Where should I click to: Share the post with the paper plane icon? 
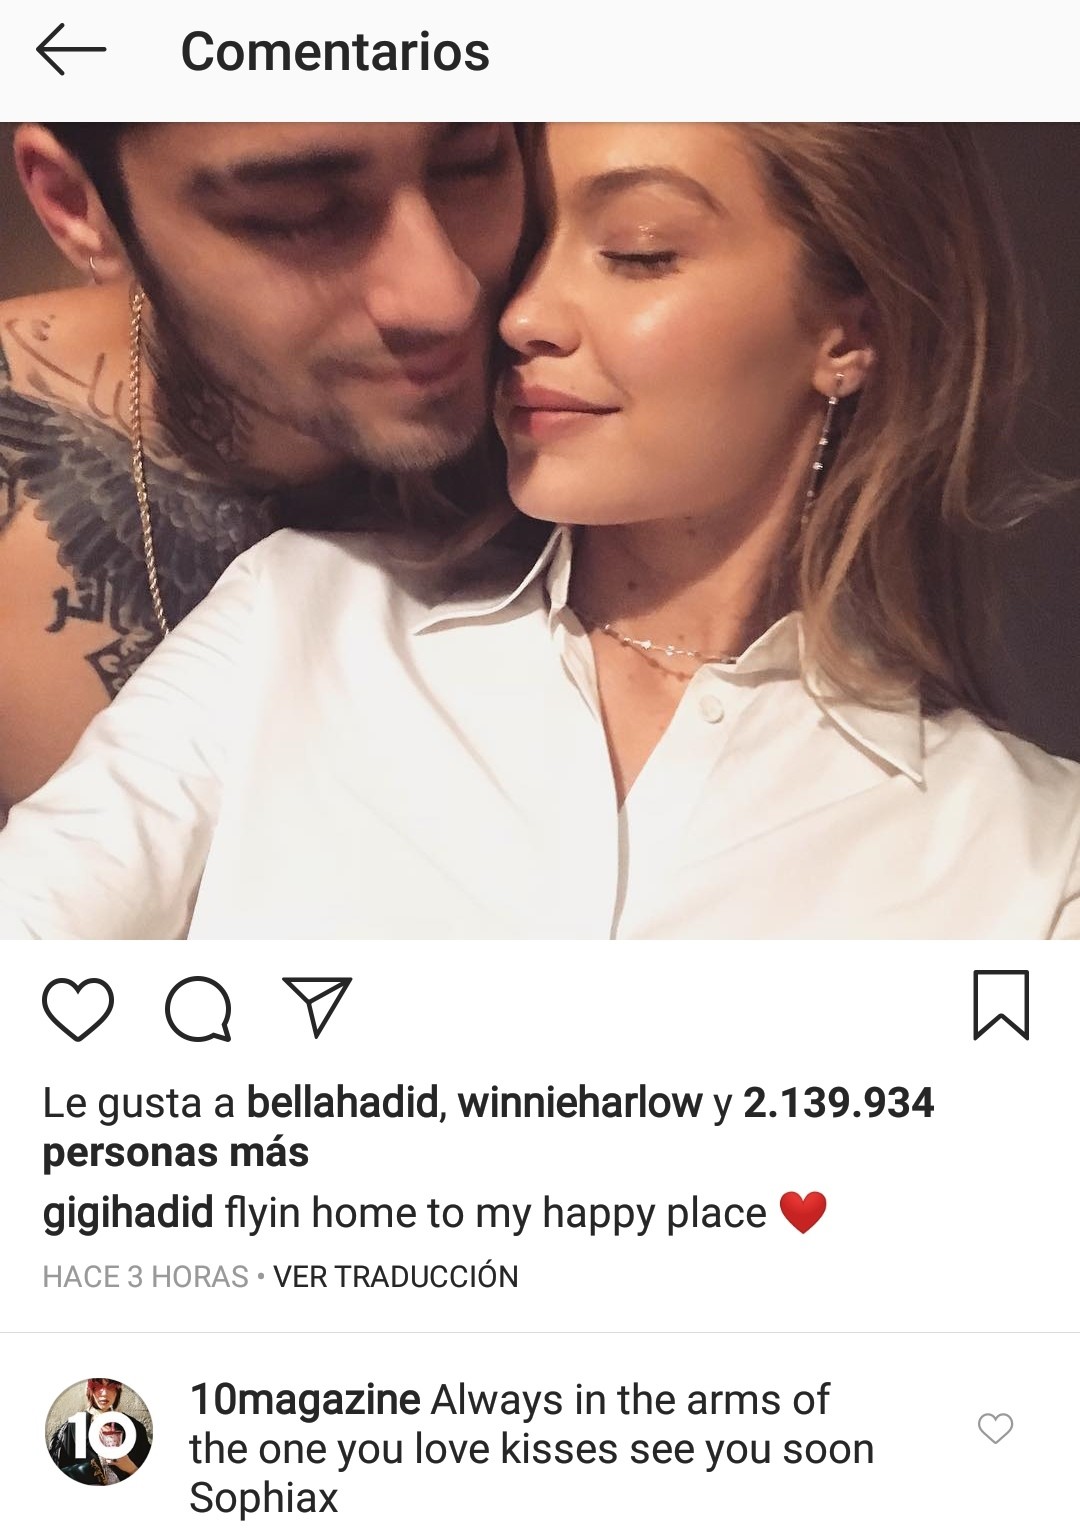tap(317, 1006)
